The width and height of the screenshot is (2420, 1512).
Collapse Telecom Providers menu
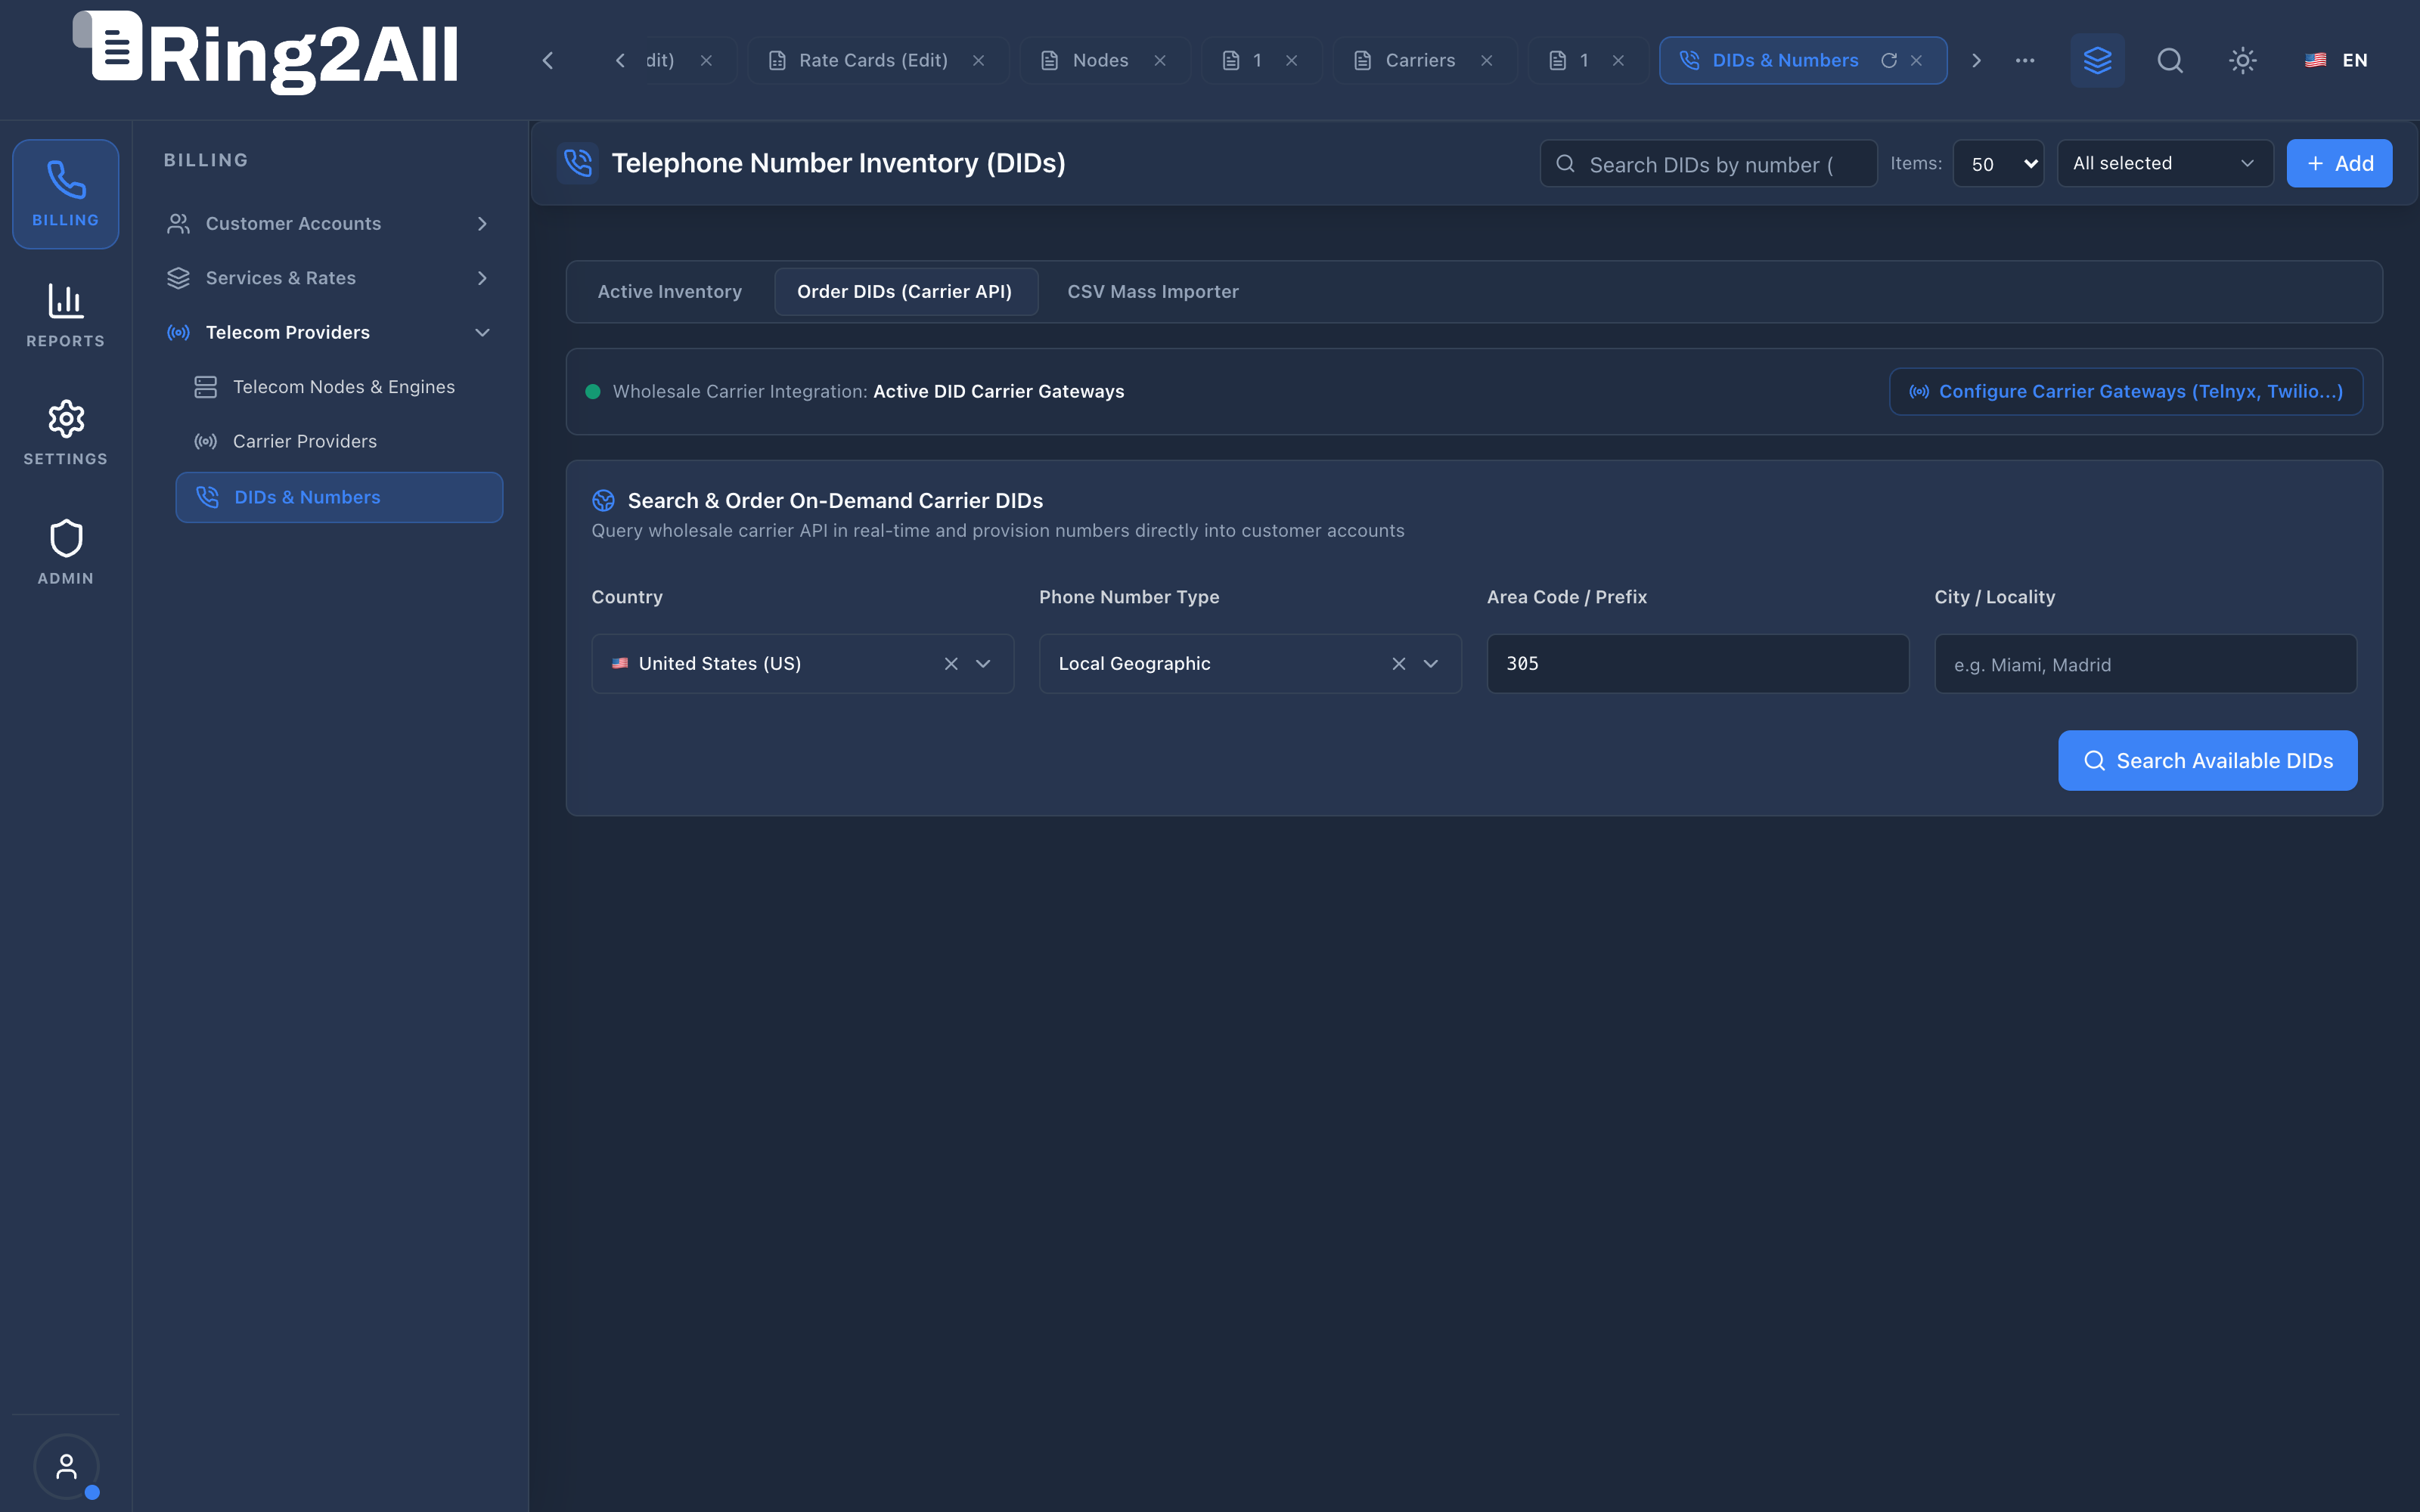330,332
